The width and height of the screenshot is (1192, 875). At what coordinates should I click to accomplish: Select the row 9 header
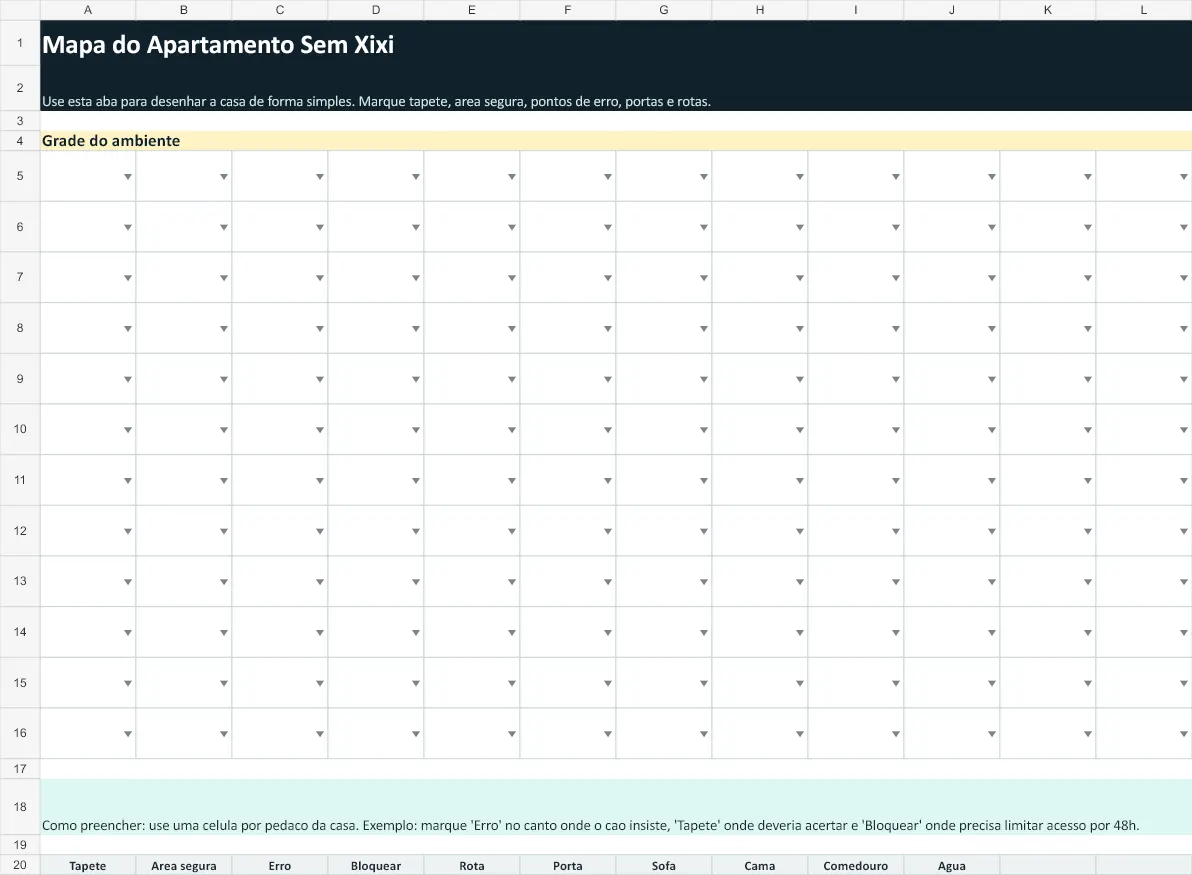[20, 379]
